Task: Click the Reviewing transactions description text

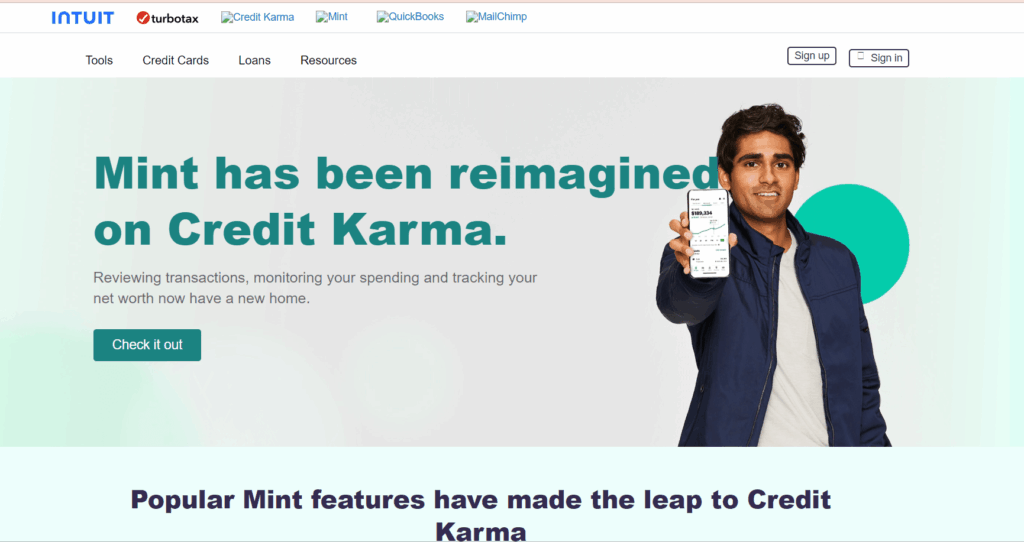Action: pyautogui.click(x=315, y=288)
